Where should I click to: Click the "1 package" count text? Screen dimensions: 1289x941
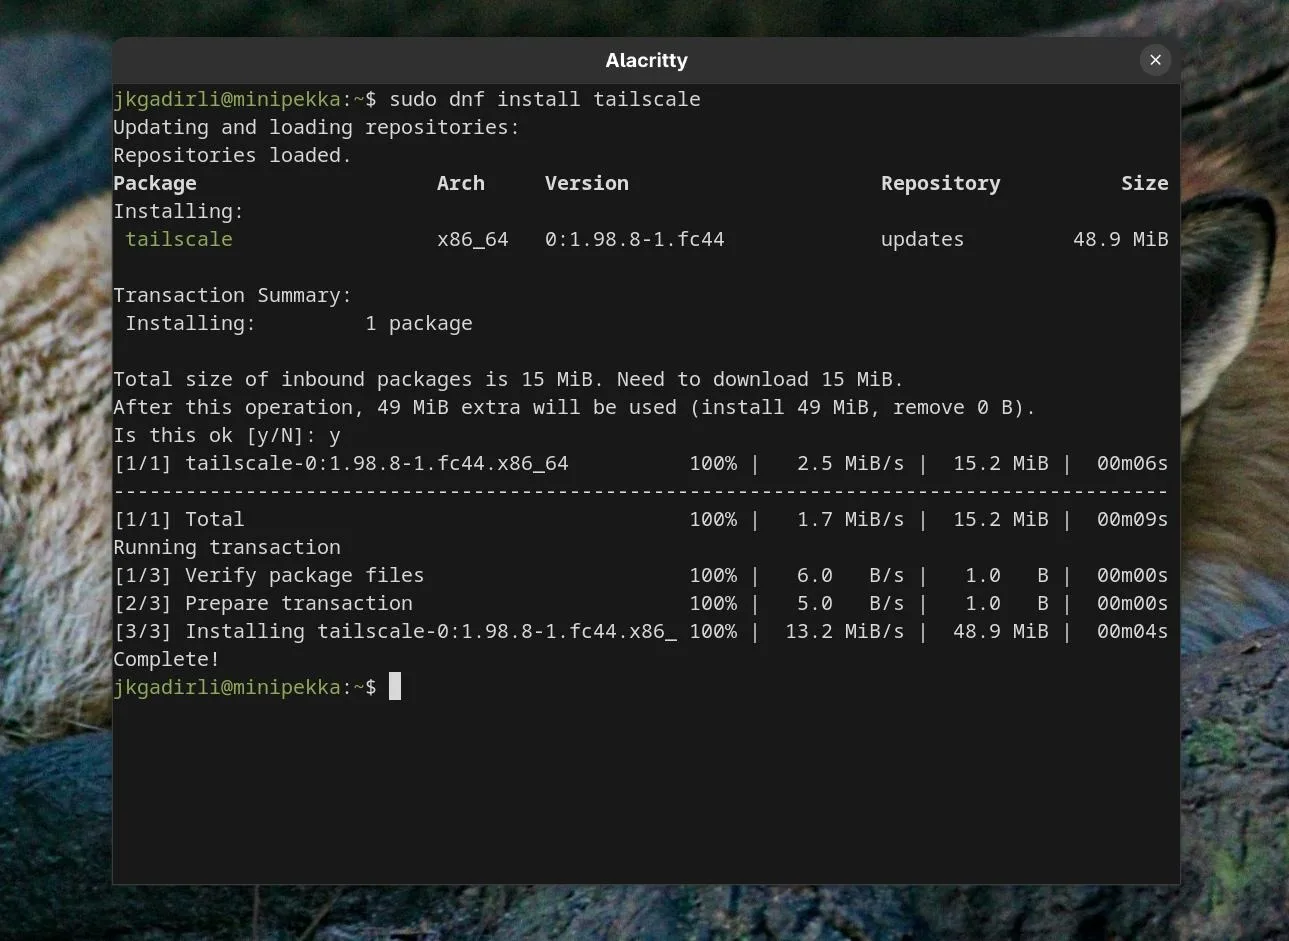[x=419, y=323]
